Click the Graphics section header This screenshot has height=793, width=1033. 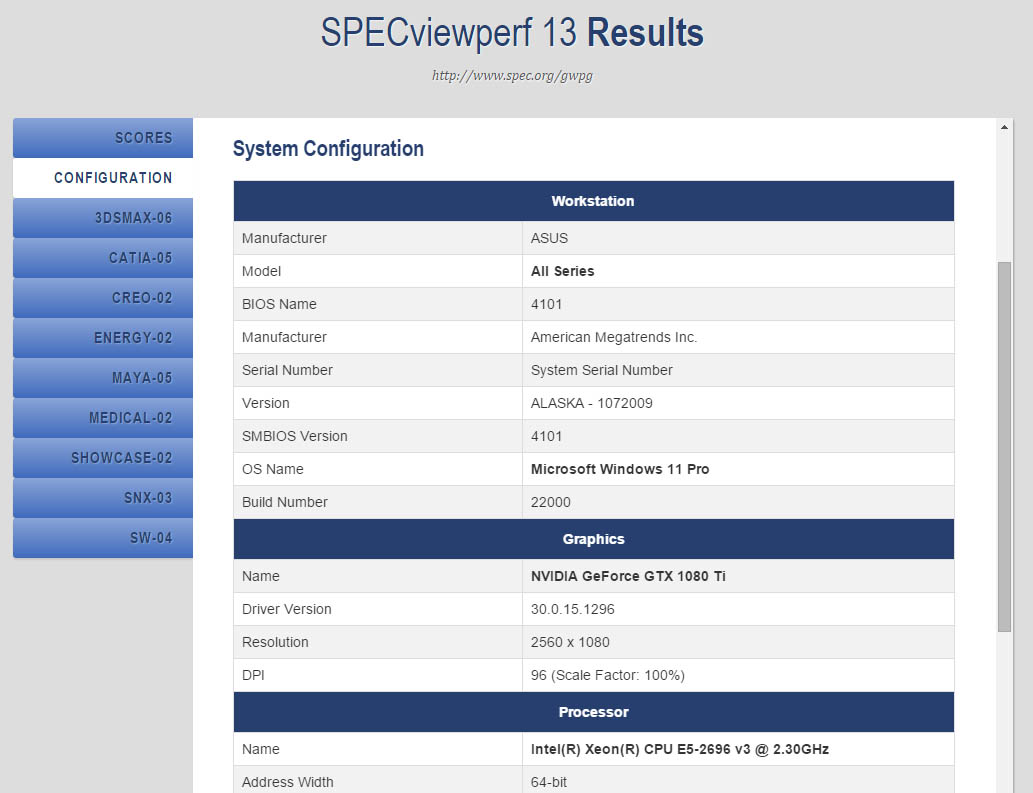click(x=594, y=539)
